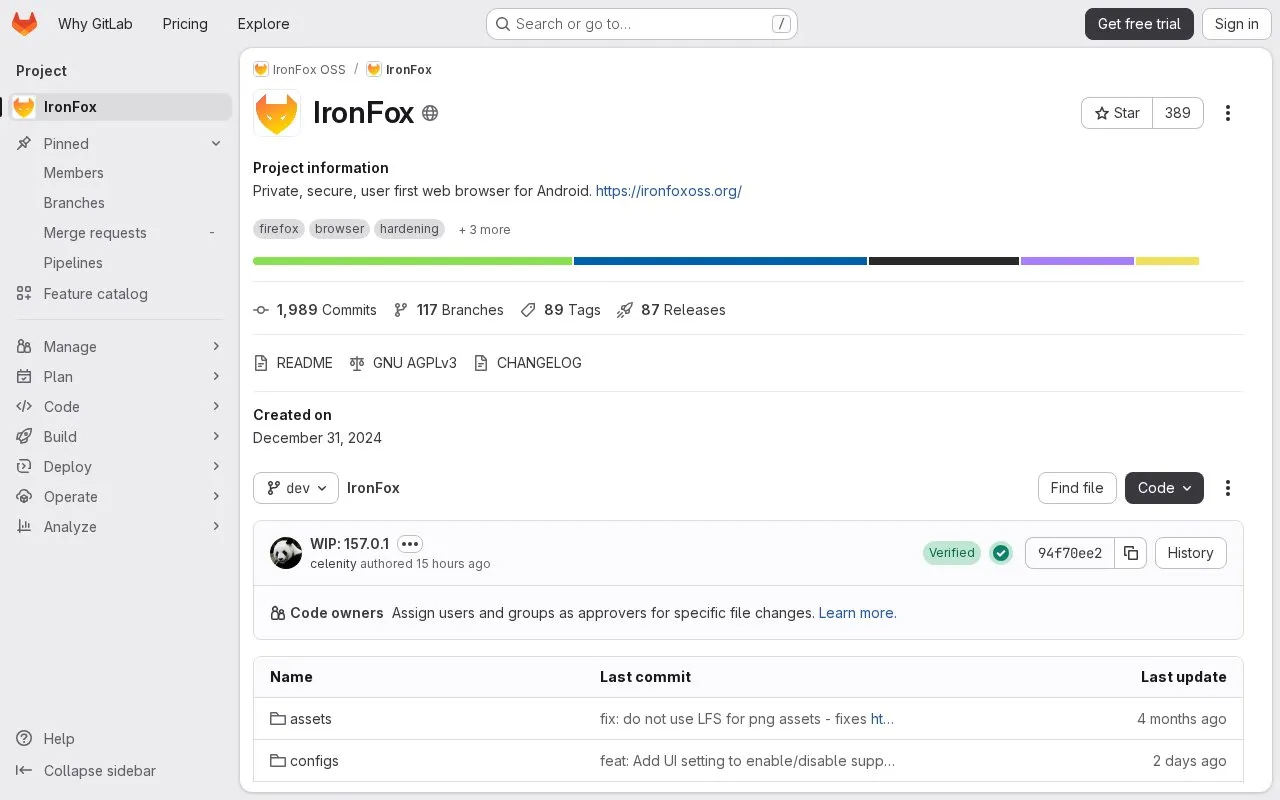Image resolution: width=1280 pixels, height=800 pixels.
Task: Click the large IronFox project avatar
Action: [277, 113]
